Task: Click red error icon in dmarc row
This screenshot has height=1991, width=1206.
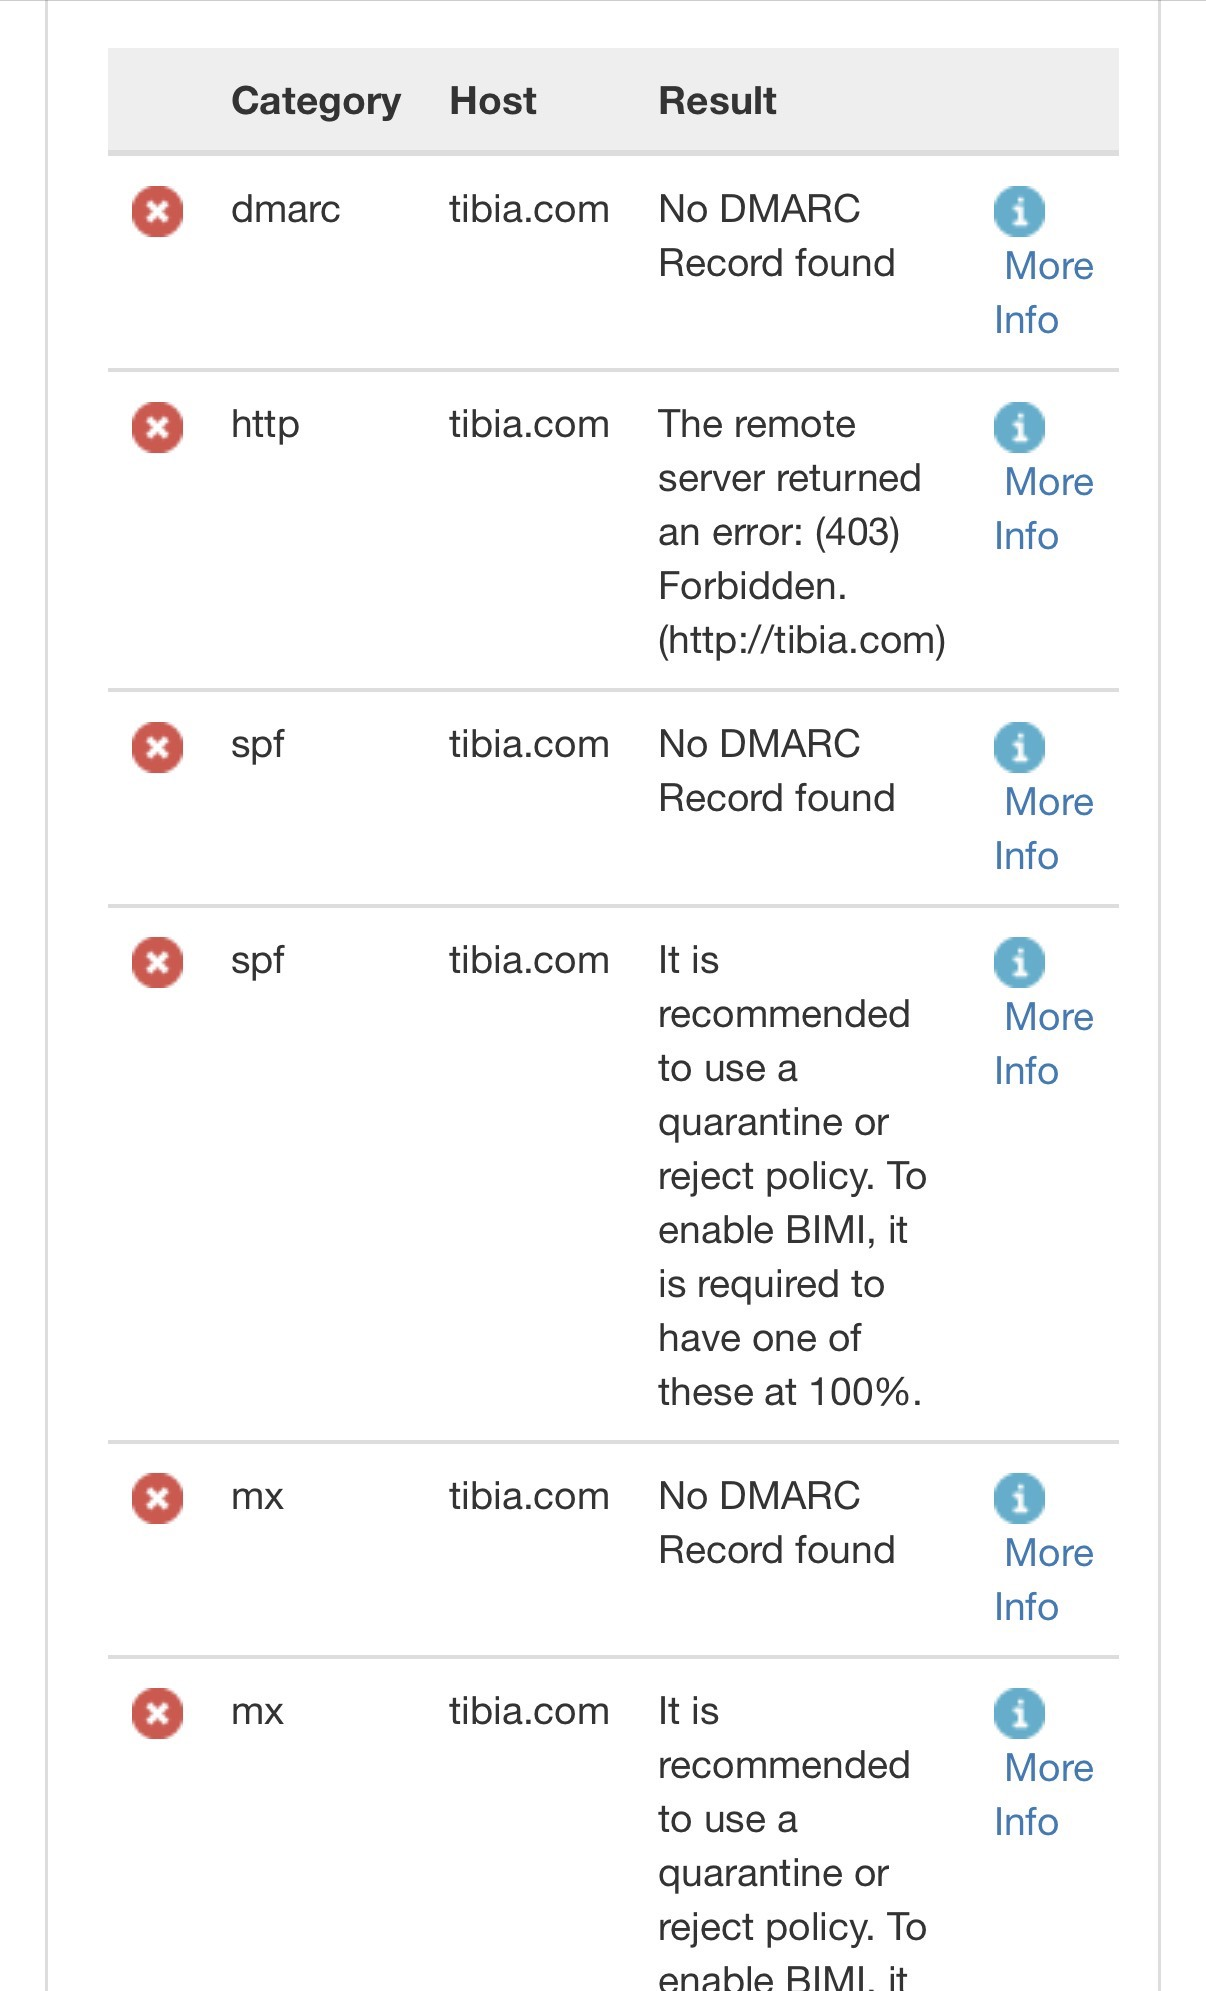Action: (157, 211)
